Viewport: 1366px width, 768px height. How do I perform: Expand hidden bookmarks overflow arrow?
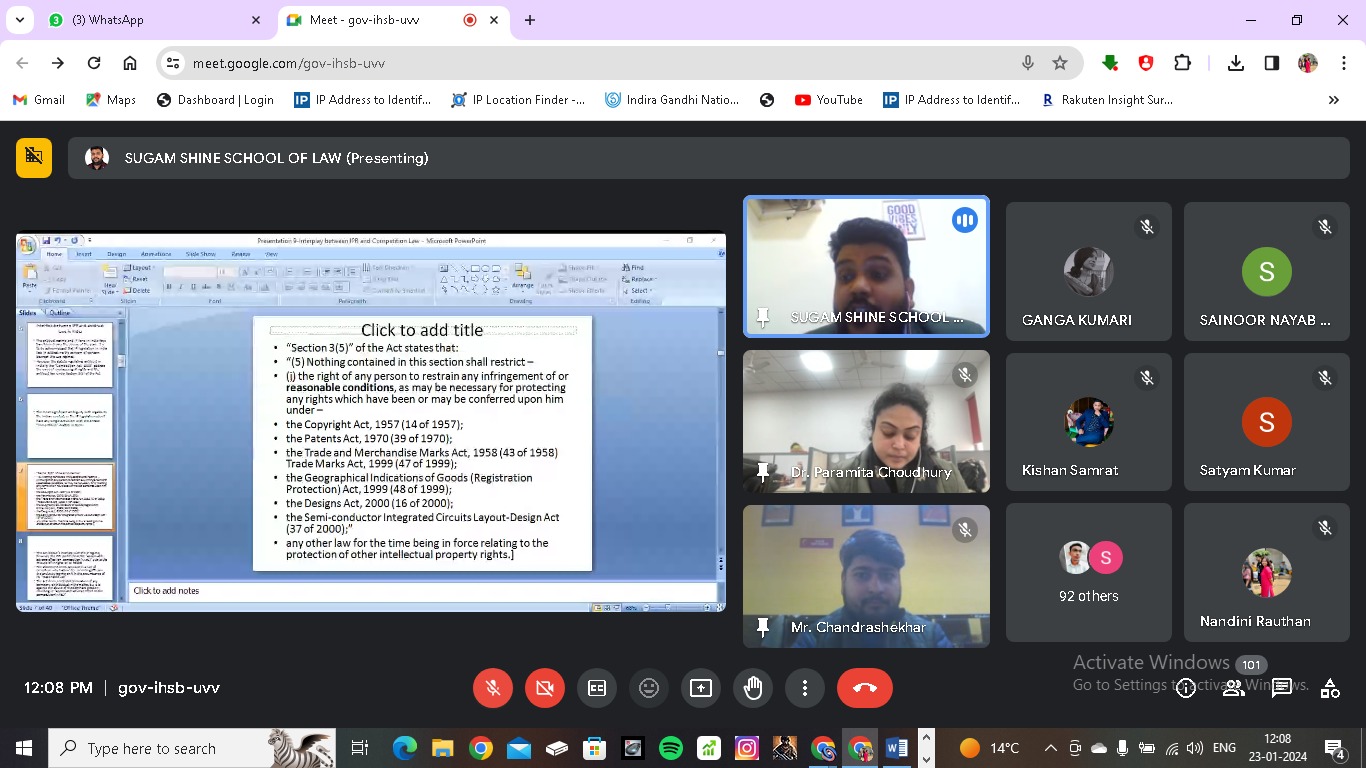[x=1333, y=100]
